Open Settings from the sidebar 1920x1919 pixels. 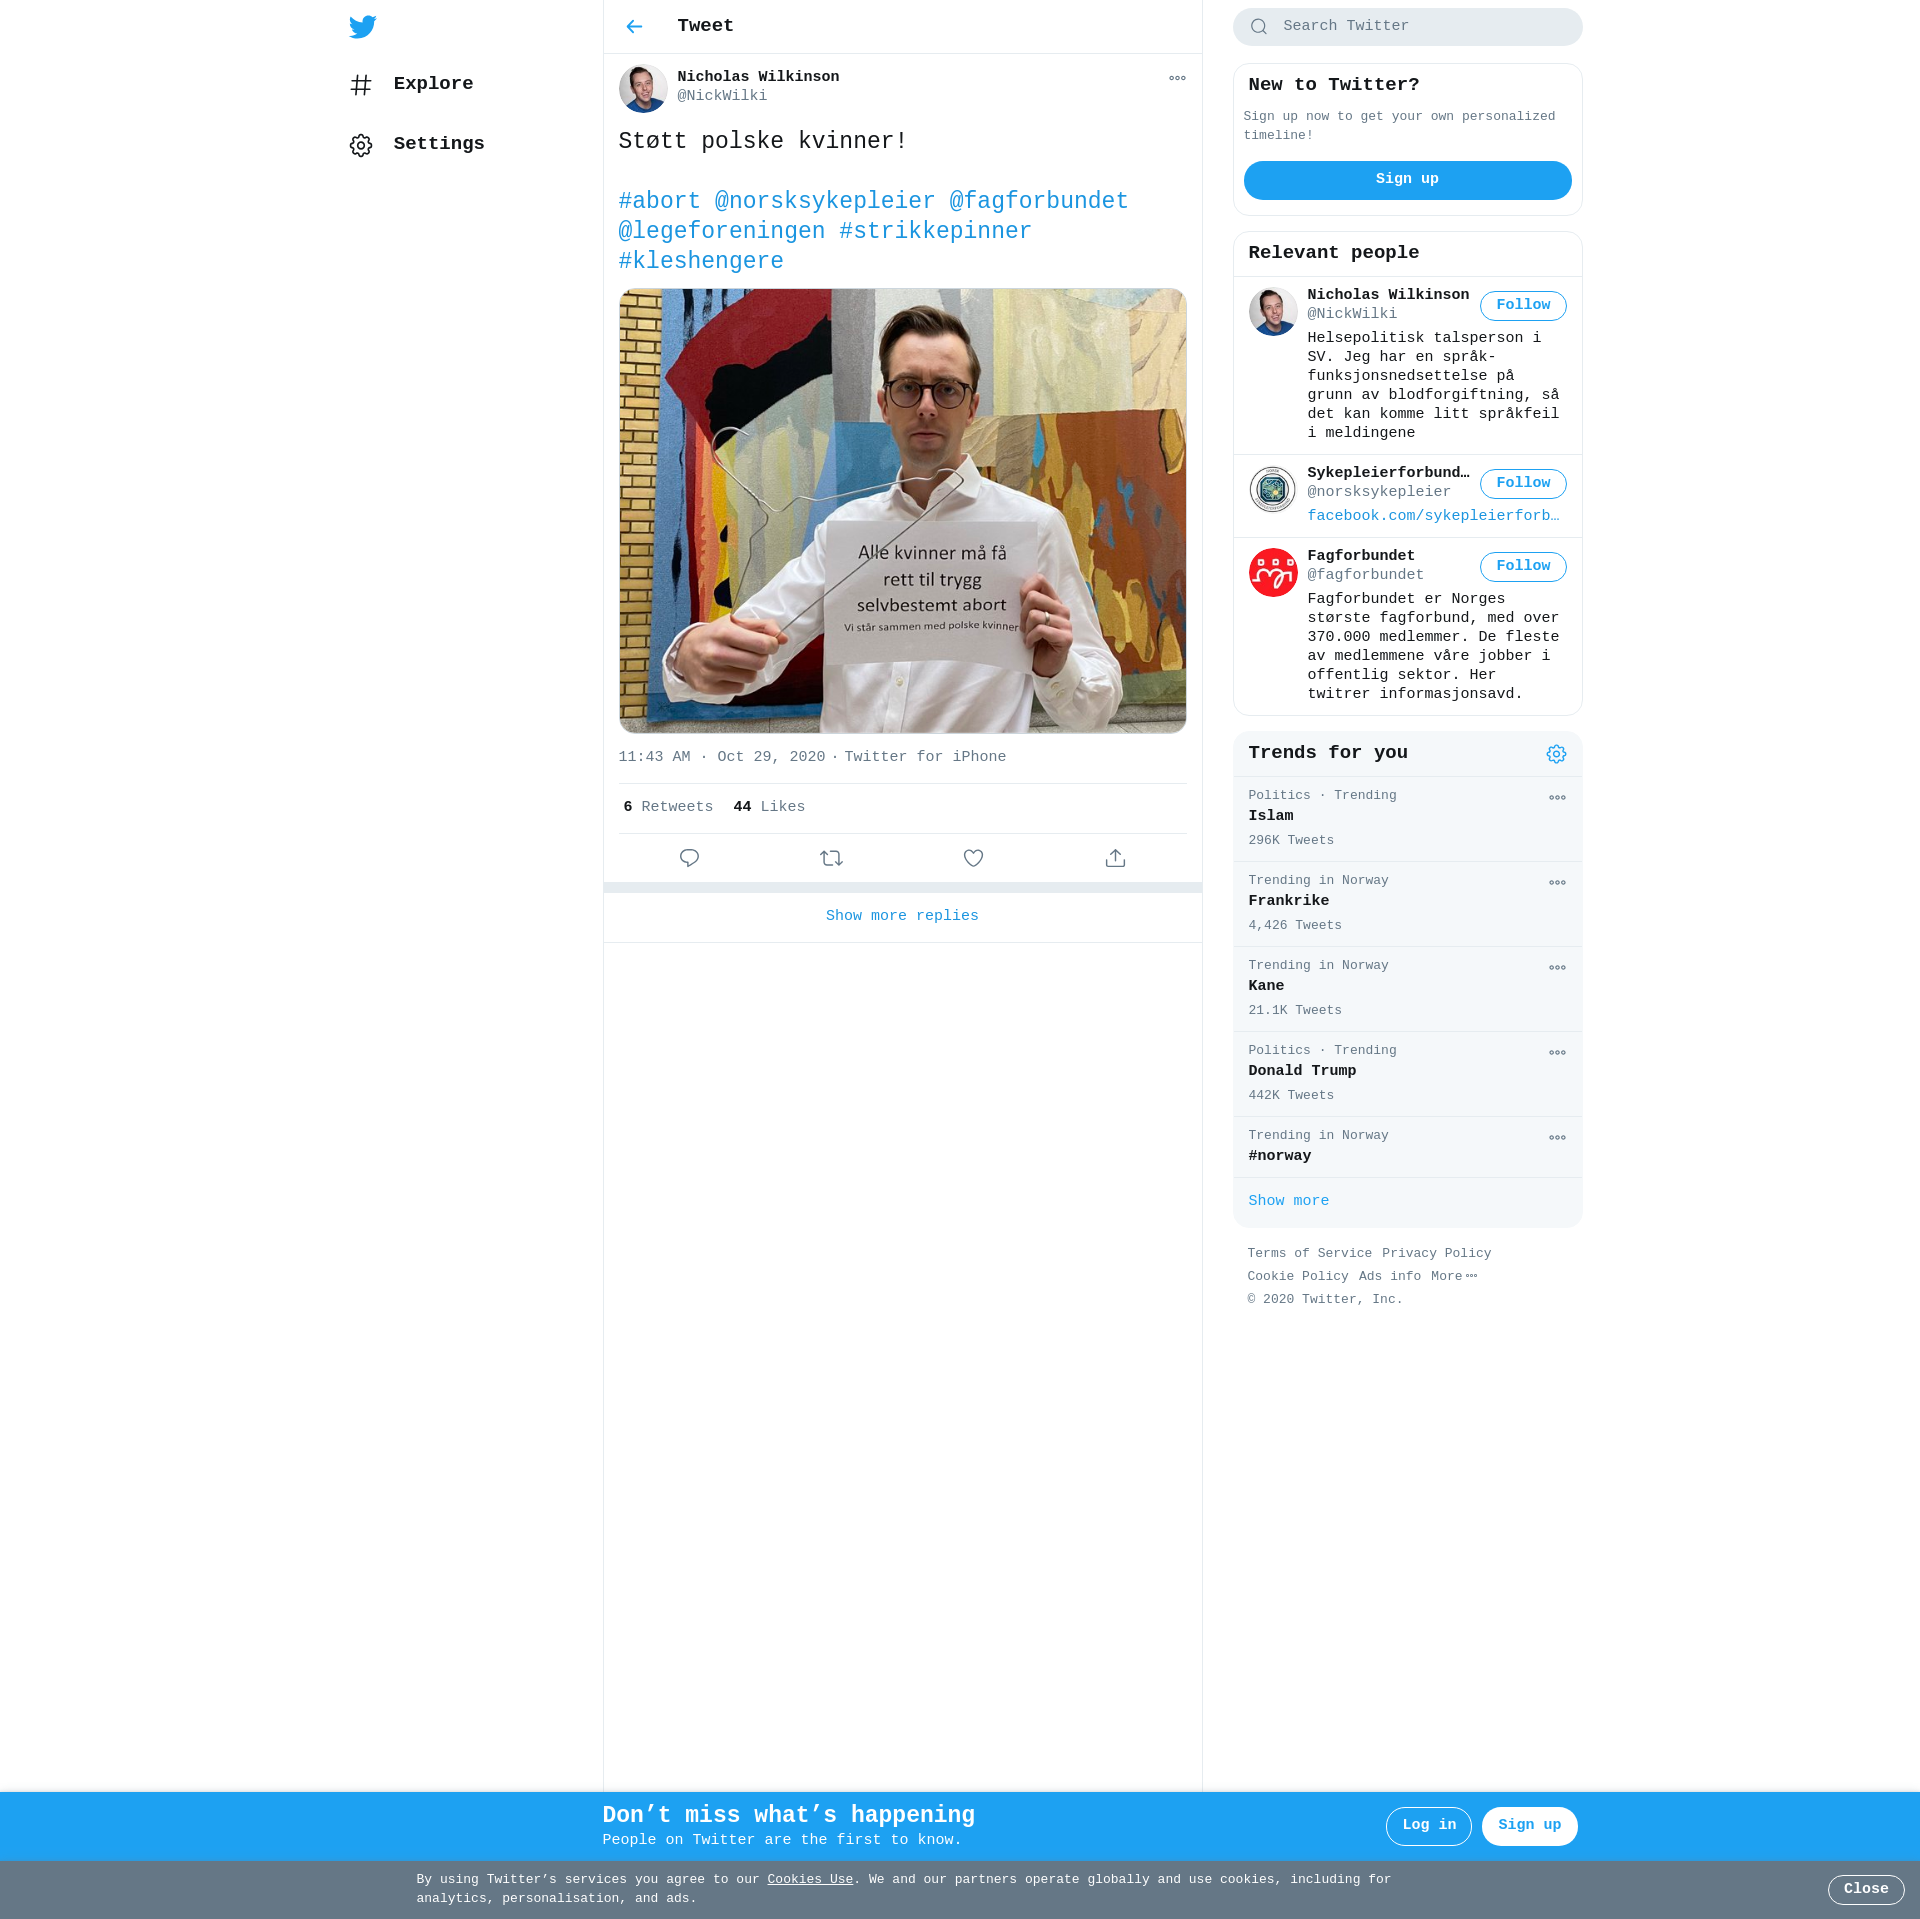click(416, 144)
